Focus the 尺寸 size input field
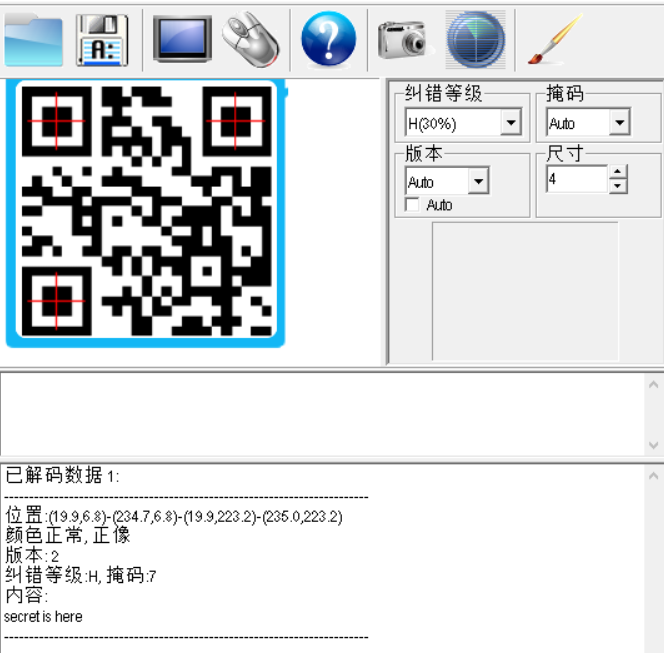This screenshot has height=653, width=664. point(577,179)
